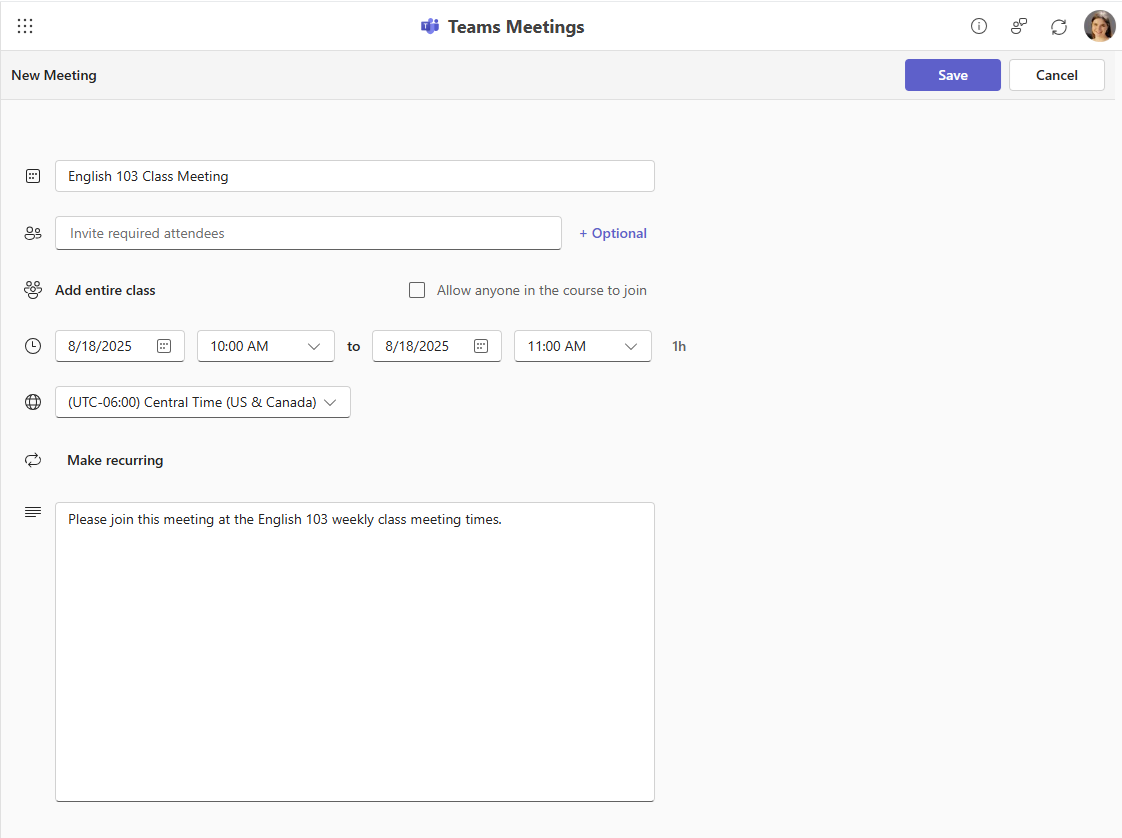1122x838 pixels.
Task: Click the meeting description text area
Action: click(355, 652)
